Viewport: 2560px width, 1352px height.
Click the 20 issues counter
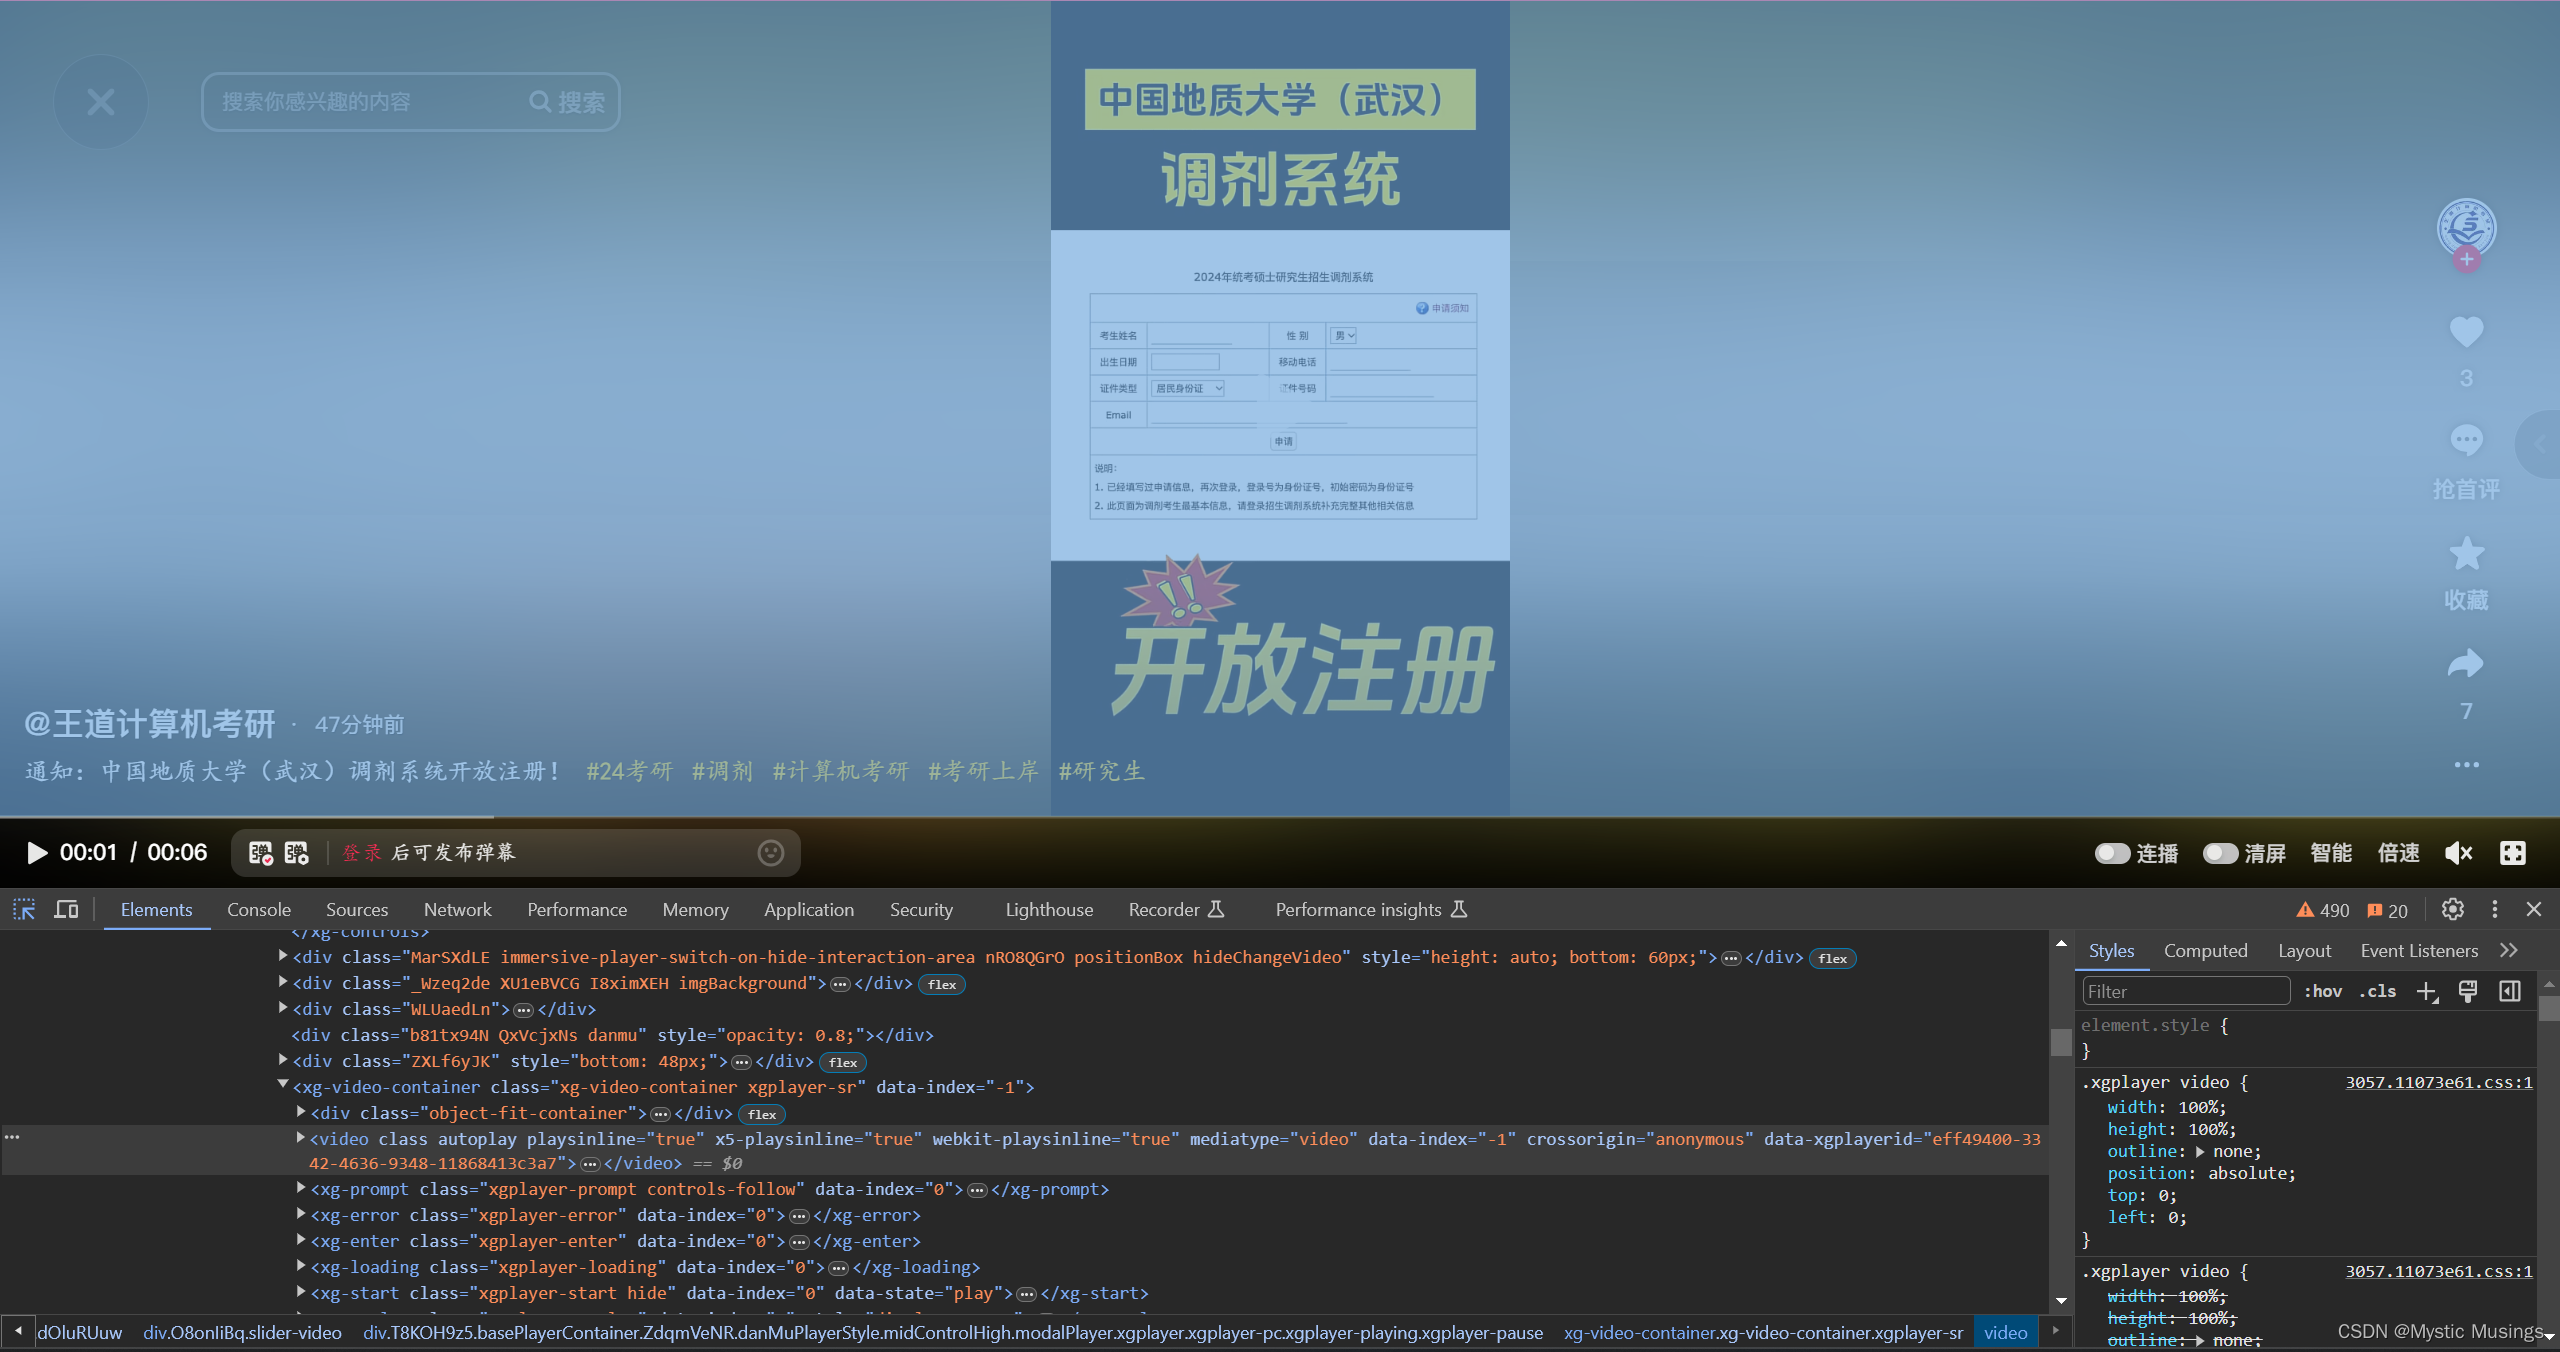tap(2388, 910)
